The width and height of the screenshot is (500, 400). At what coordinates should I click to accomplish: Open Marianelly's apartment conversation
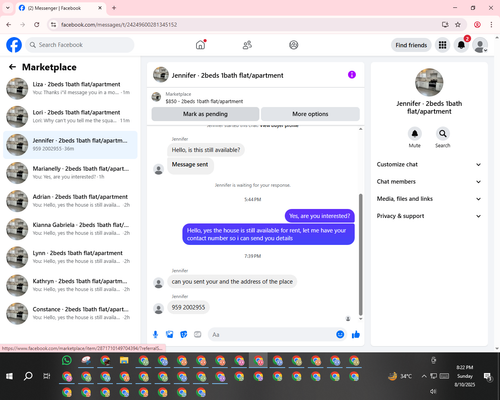pos(70,173)
